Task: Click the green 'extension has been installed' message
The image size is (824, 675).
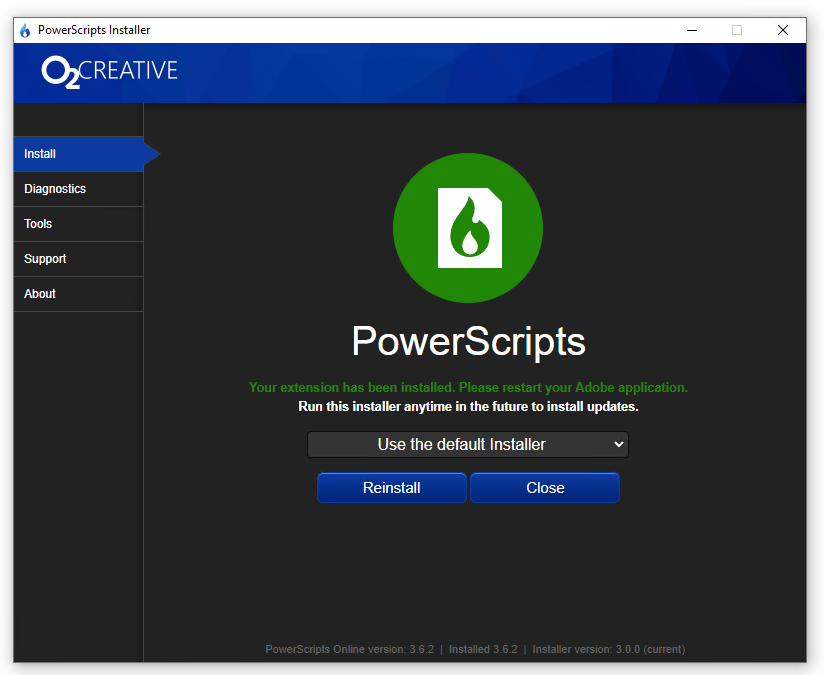Action: [468, 387]
